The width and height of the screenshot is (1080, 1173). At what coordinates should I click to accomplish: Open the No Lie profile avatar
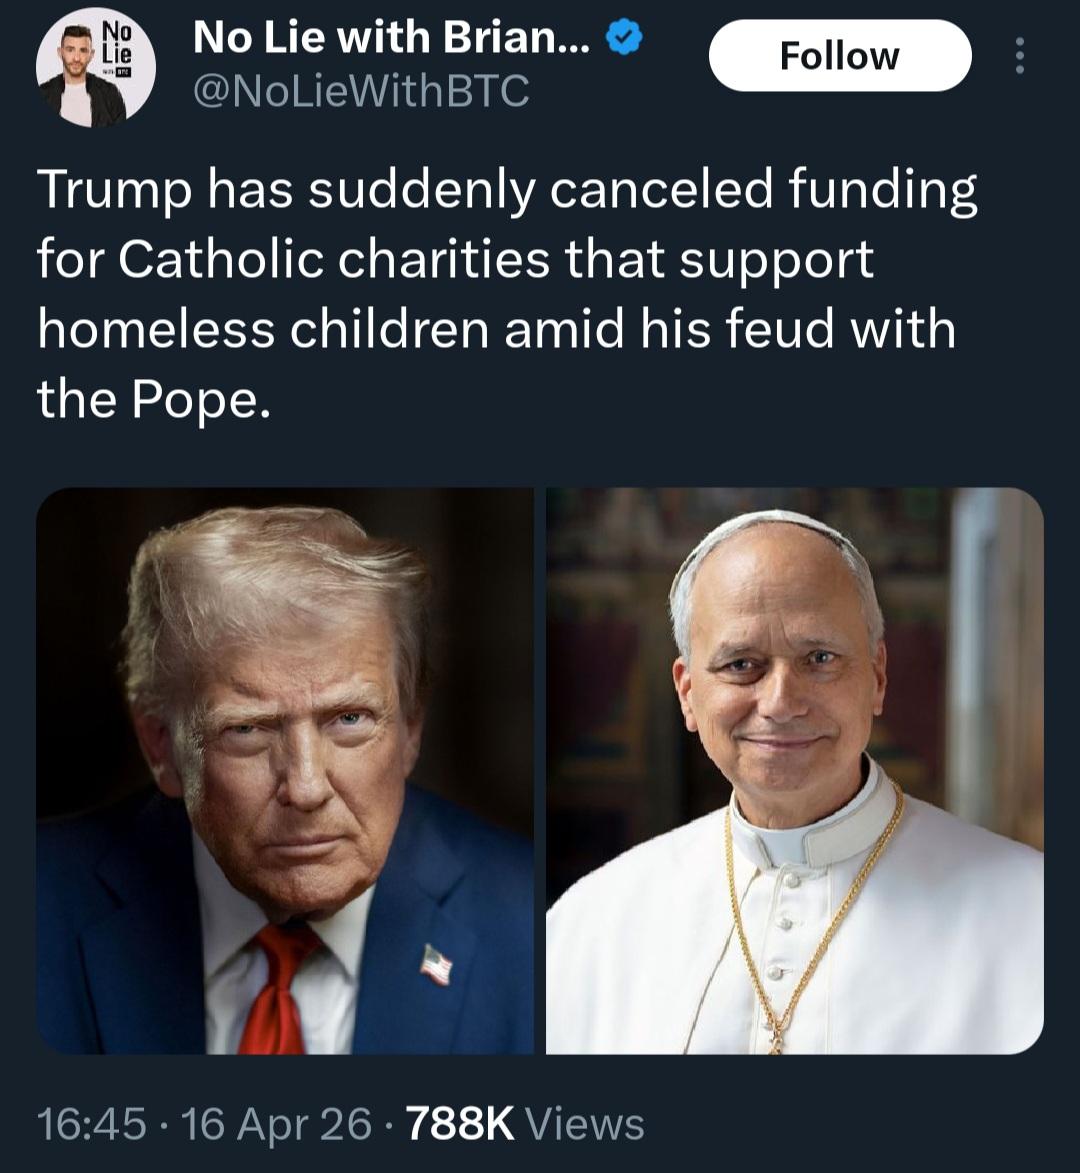[x=95, y=68]
